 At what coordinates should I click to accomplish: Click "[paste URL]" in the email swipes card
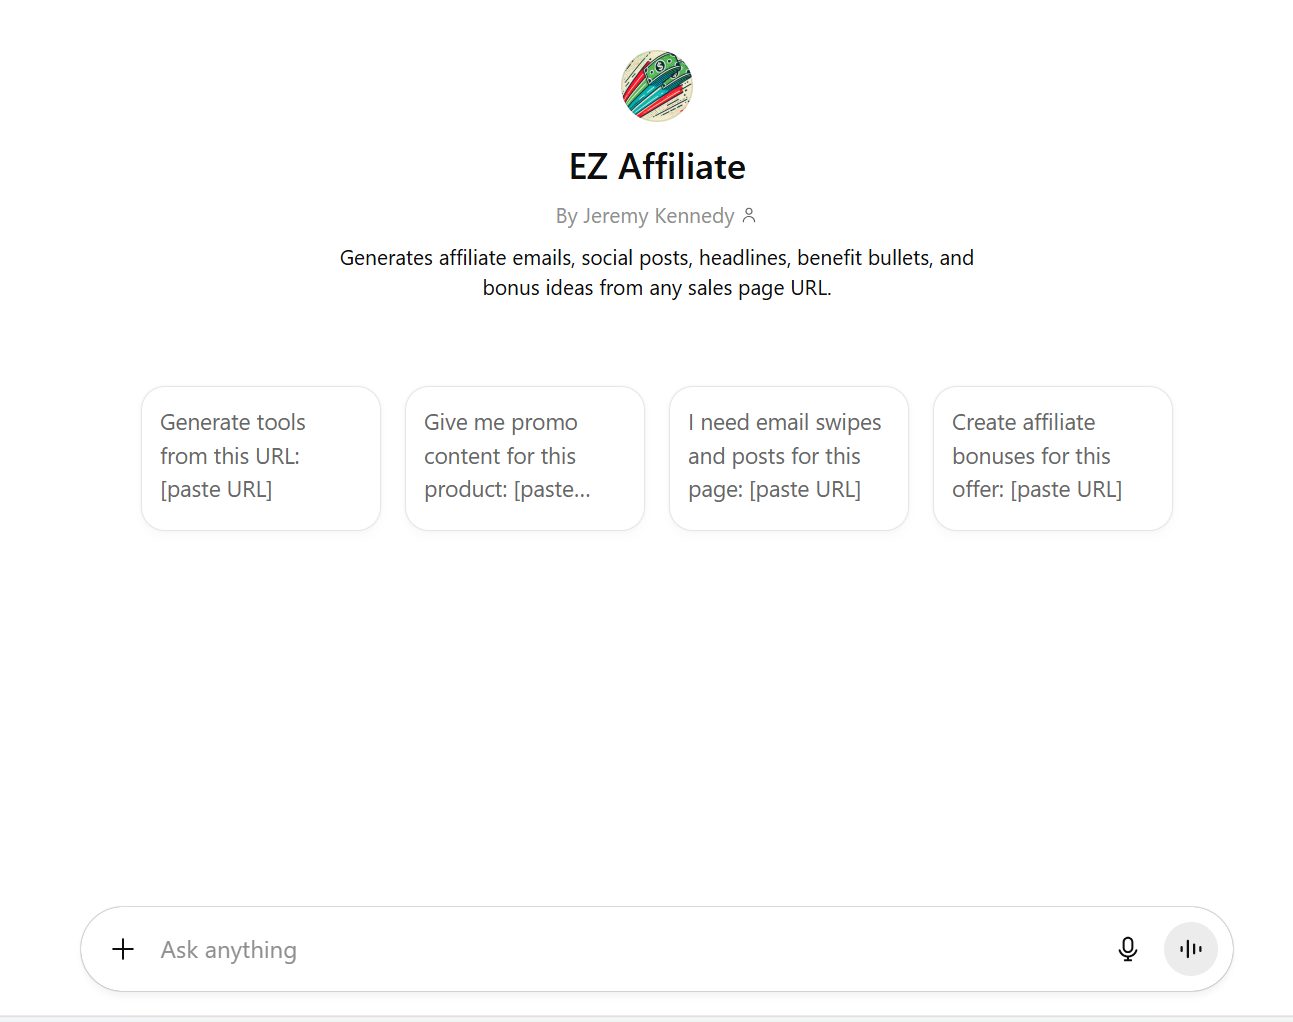(804, 490)
